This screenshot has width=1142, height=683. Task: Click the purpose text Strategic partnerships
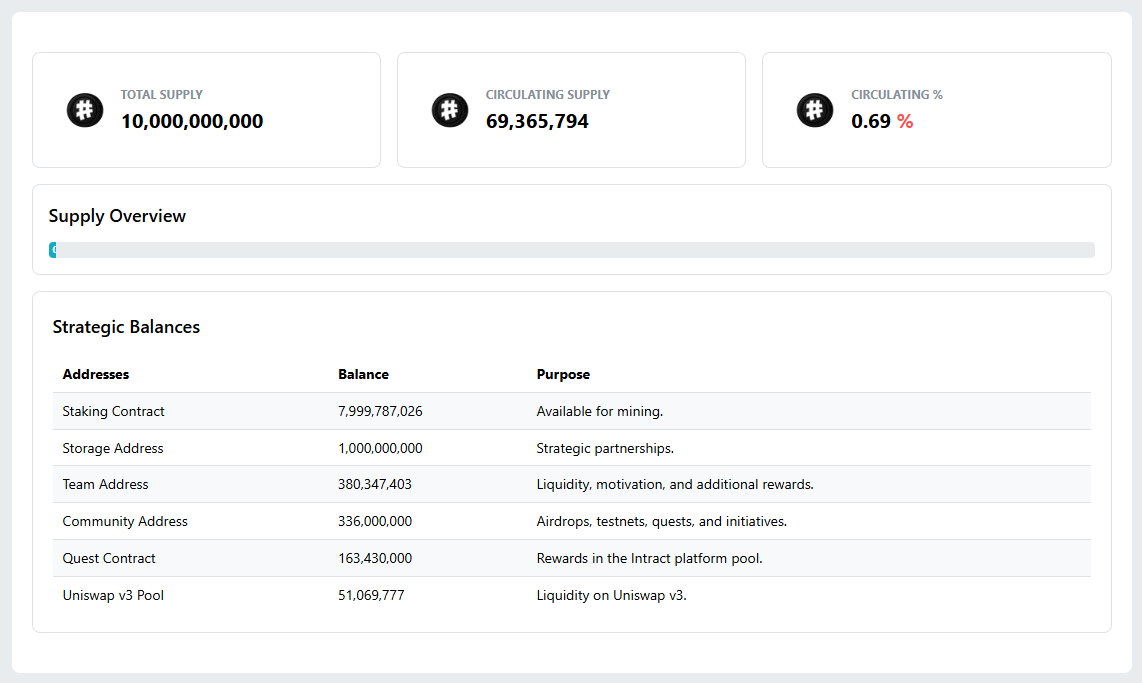click(605, 449)
